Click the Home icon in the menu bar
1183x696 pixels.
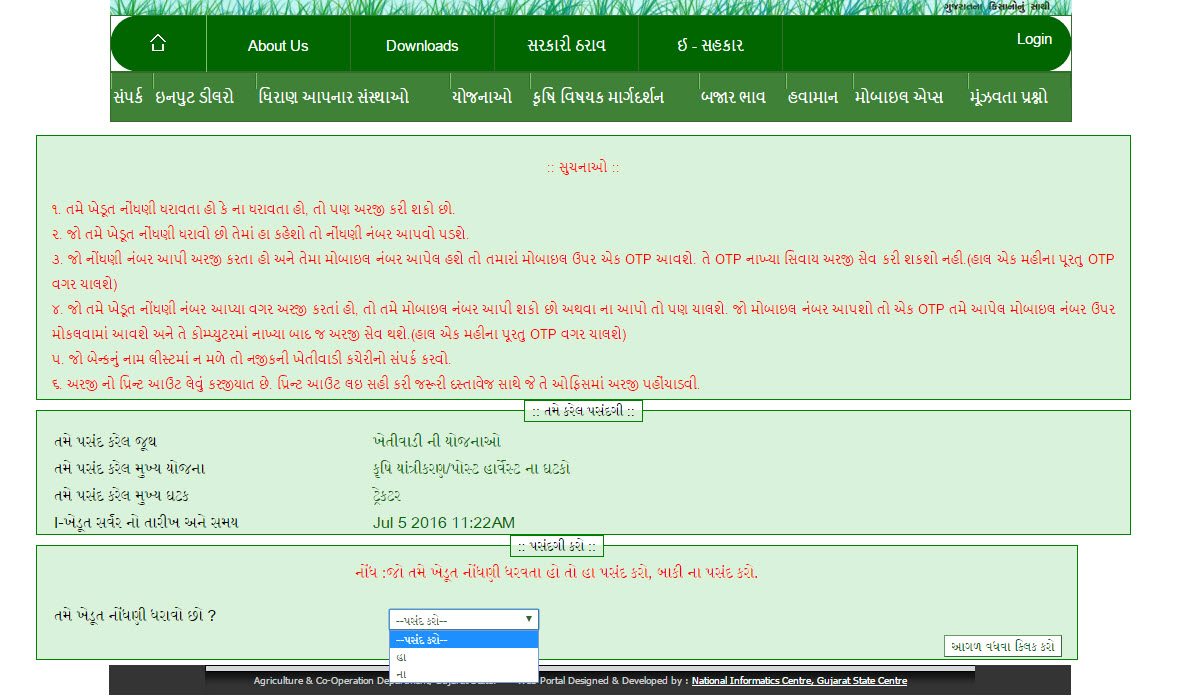click(156, 44)
